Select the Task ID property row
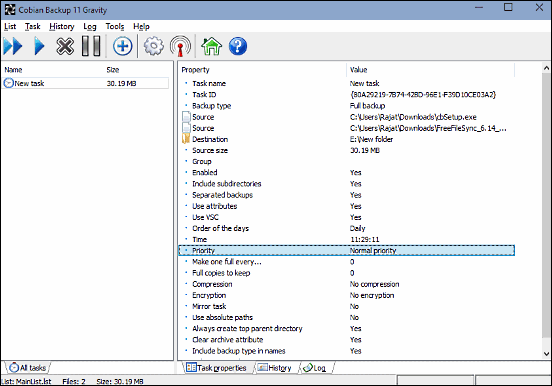 click(x=347, y=94)
